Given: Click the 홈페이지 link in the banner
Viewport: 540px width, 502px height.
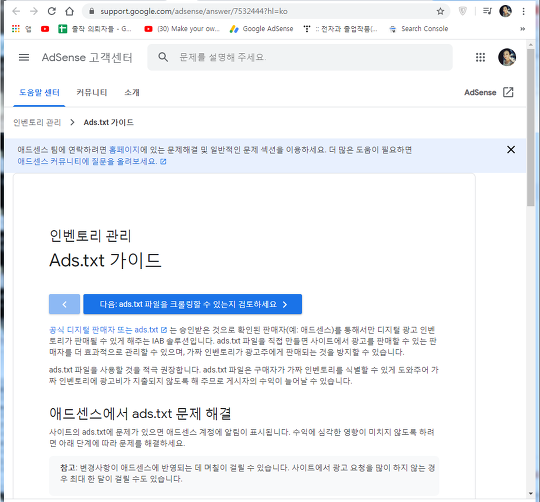Looking at the screenshot, I should tap(124, 150).
